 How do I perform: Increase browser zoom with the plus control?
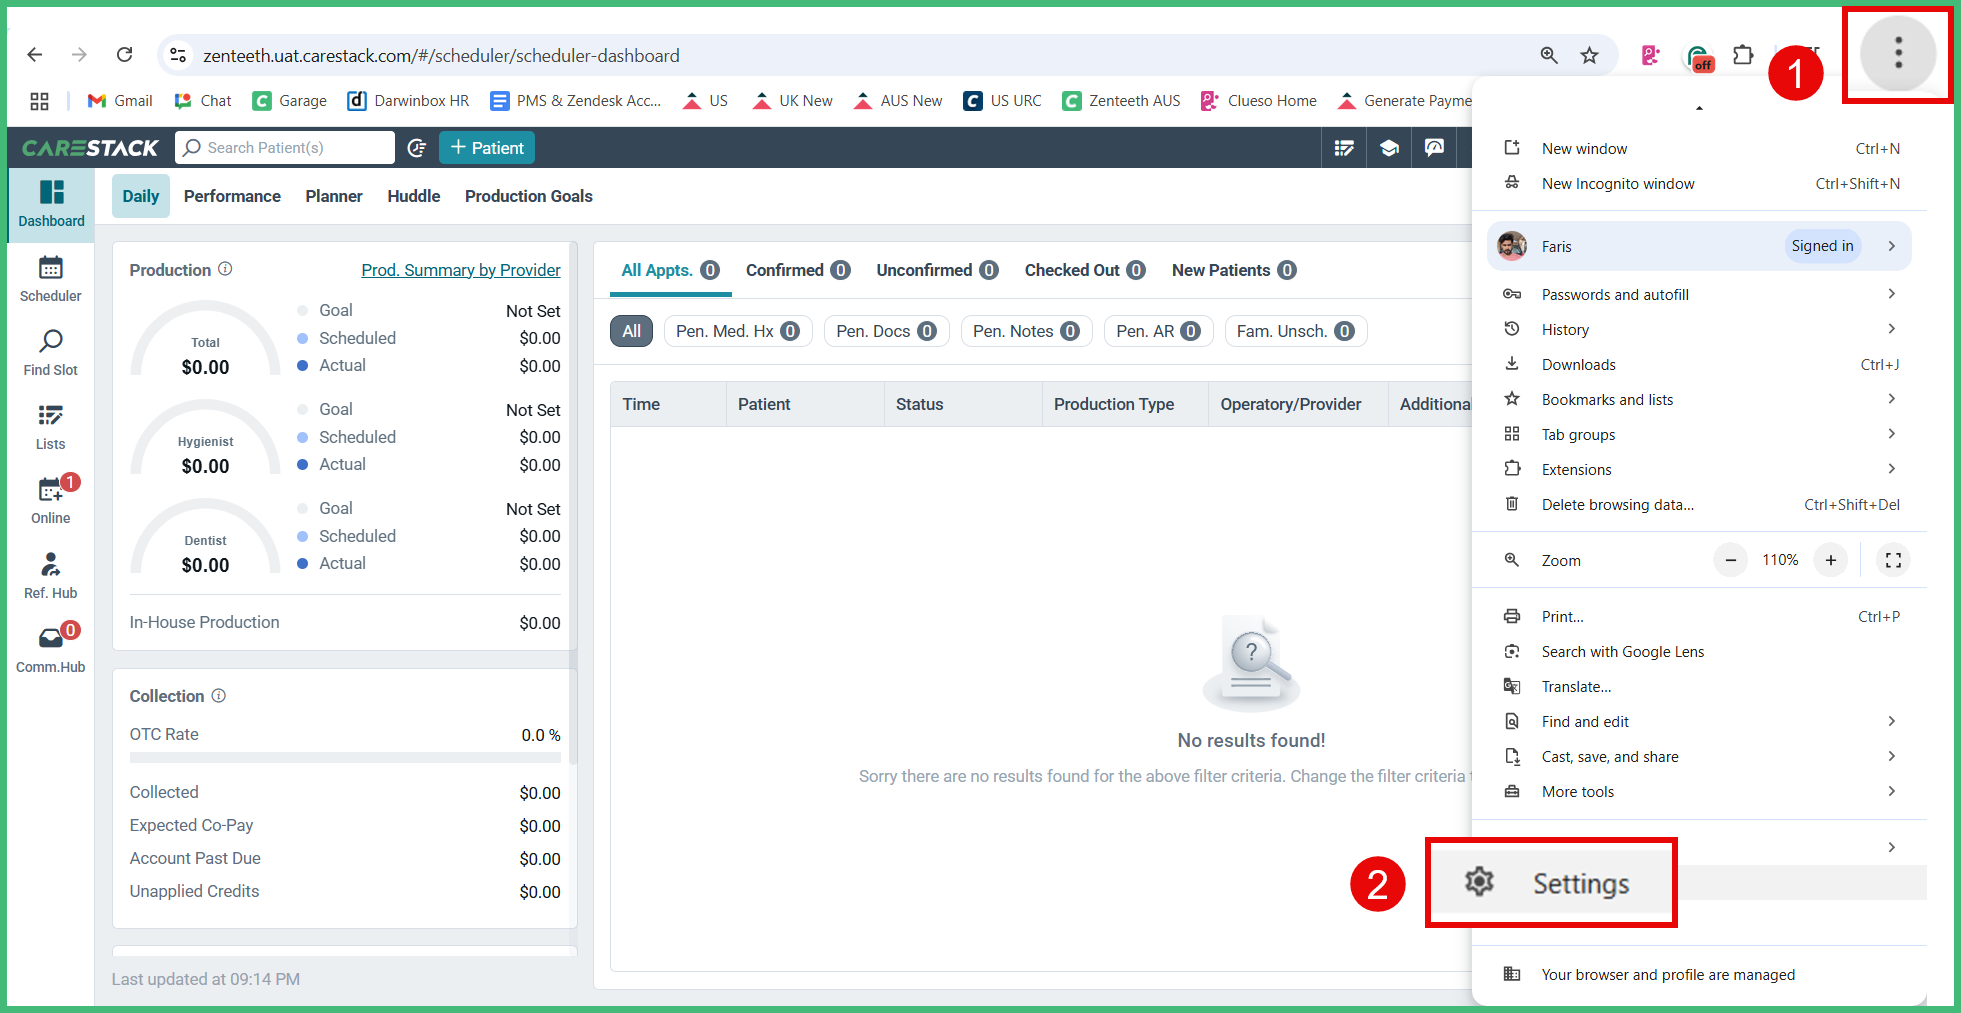1831,560
